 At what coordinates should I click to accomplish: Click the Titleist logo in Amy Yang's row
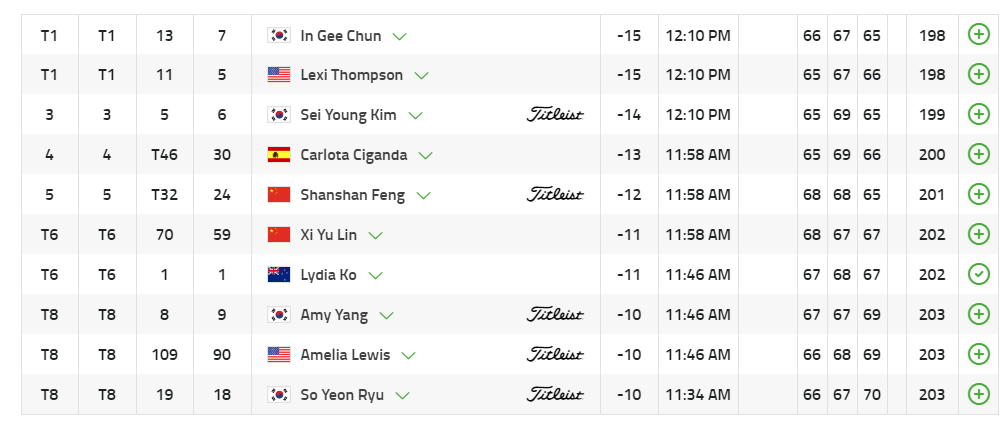coord(555,315)
